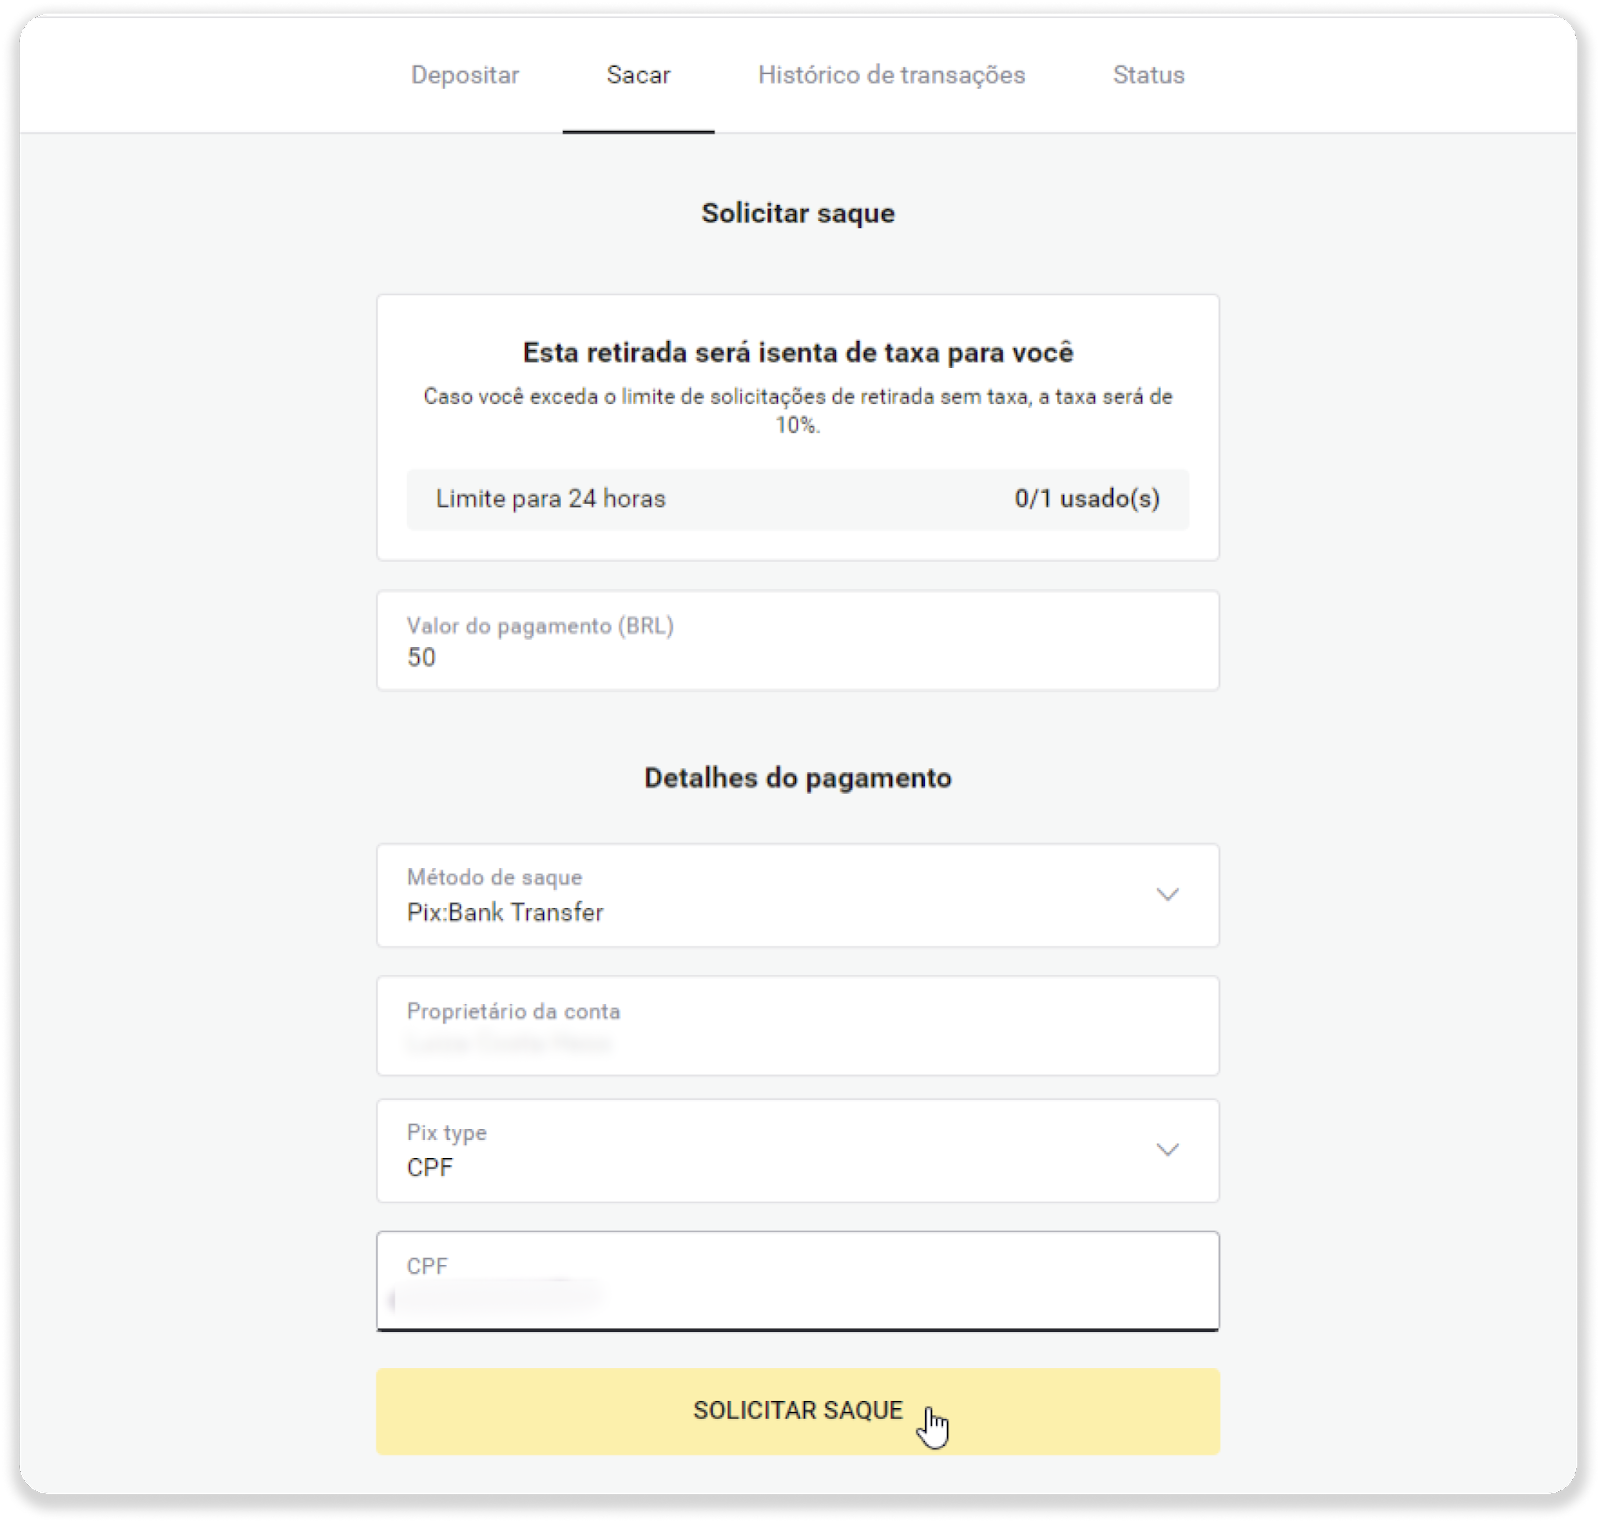The width and height of the screenshot is (1600, 1522).
Task: Click the 'Esta retirada será isenta' title
Action: 797,353
